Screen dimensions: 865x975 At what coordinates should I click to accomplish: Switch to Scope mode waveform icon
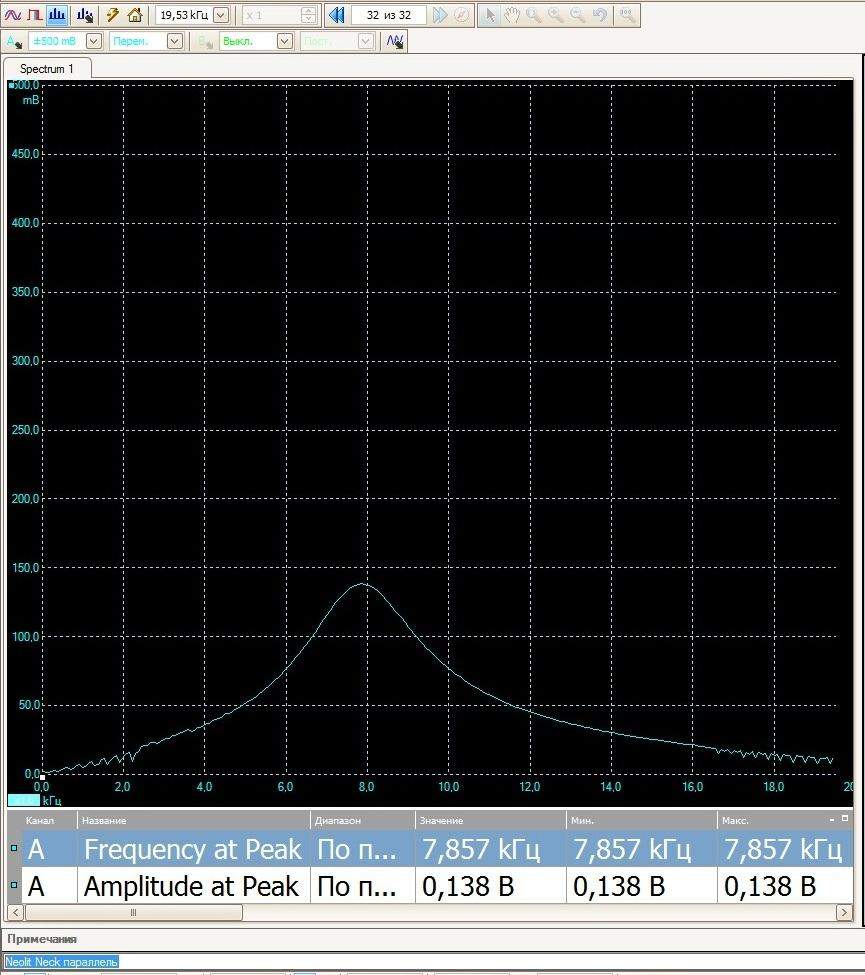13,15
